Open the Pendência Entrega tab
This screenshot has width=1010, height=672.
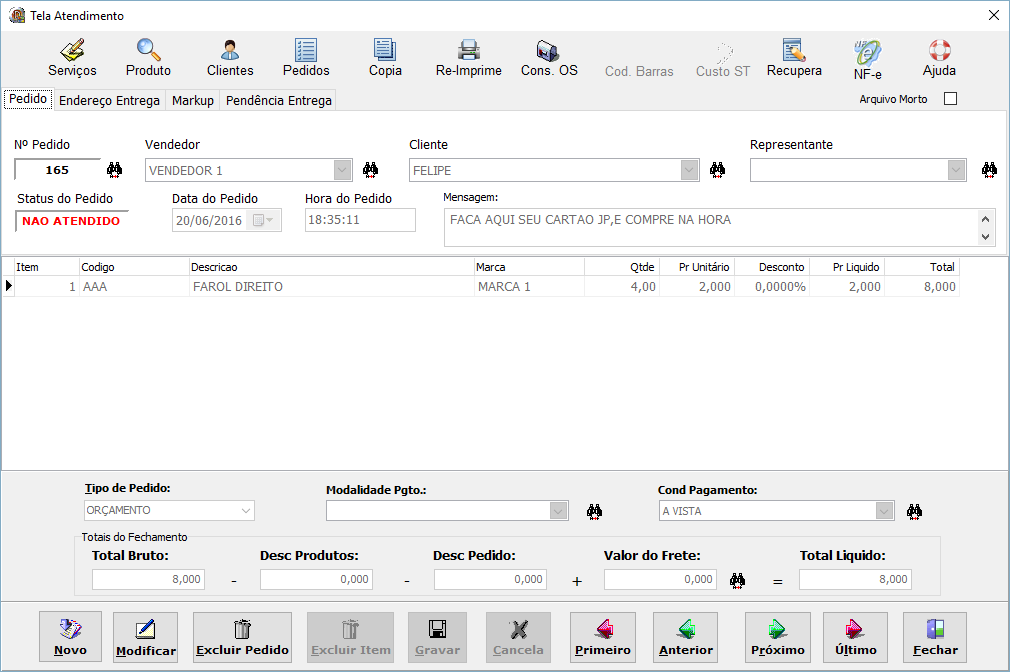278,101
